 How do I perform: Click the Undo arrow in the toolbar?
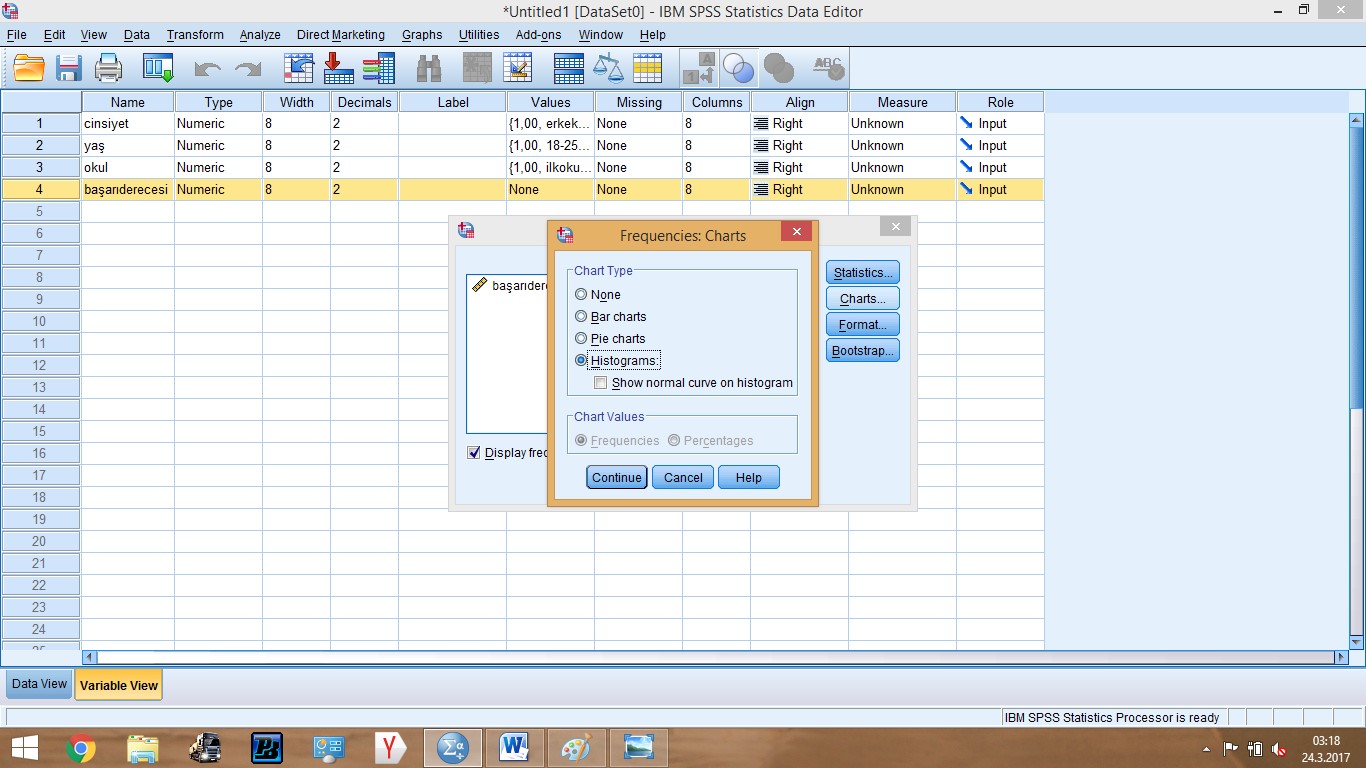point(207,68)
